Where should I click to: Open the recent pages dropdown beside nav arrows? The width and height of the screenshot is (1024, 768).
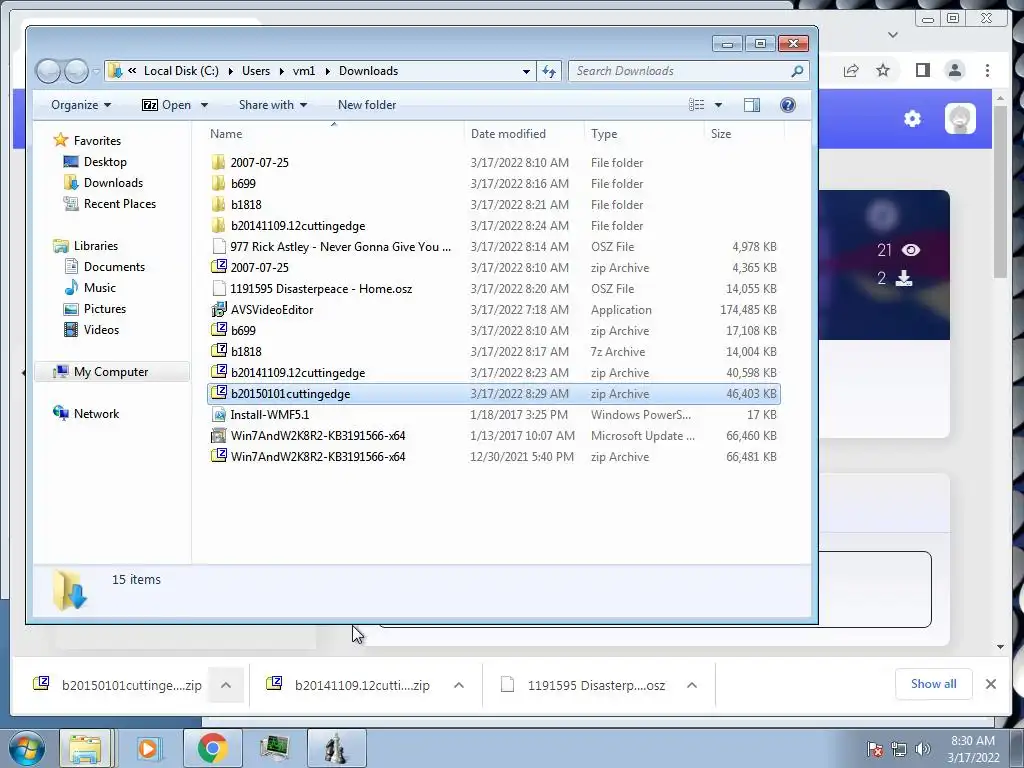(x=96, y=71)
